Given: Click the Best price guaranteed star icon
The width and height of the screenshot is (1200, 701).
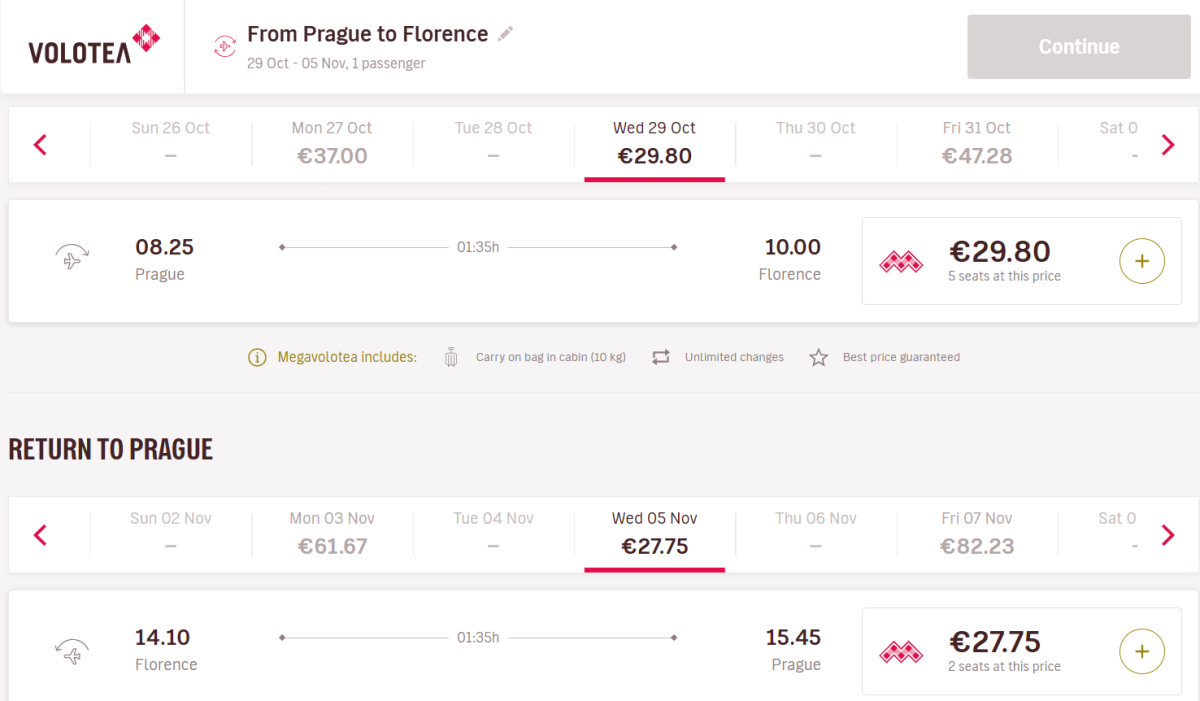Looking at the screenshot, I should (x=819, y=357).
